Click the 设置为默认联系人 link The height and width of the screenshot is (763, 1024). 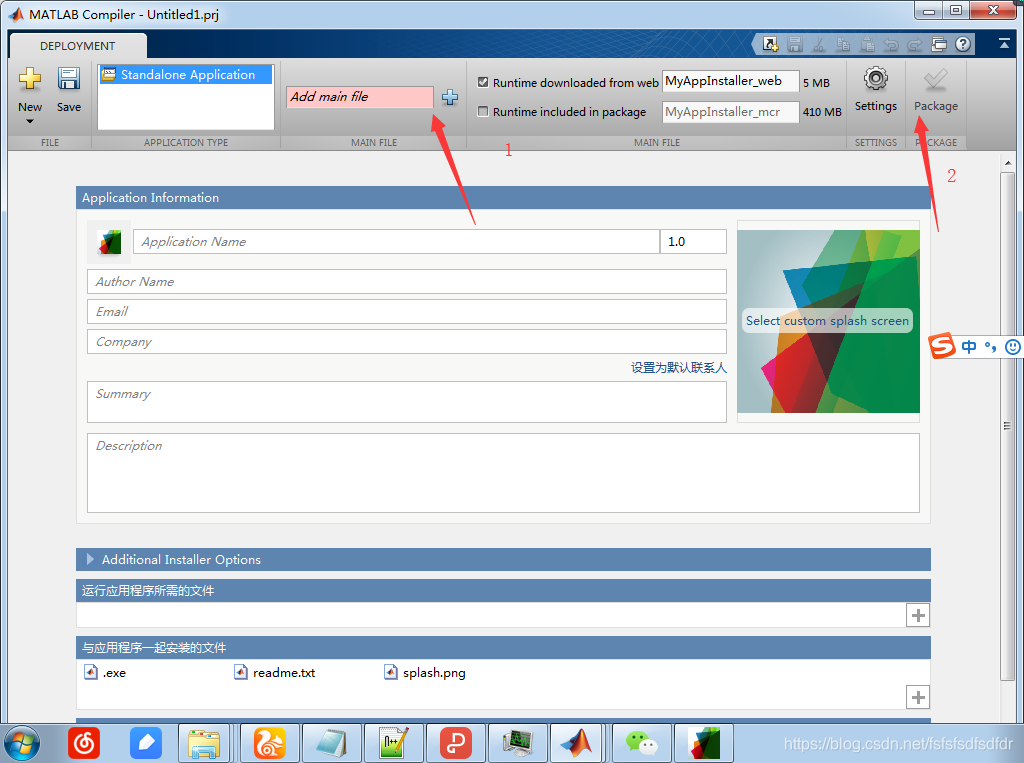[x=679, y=368]
